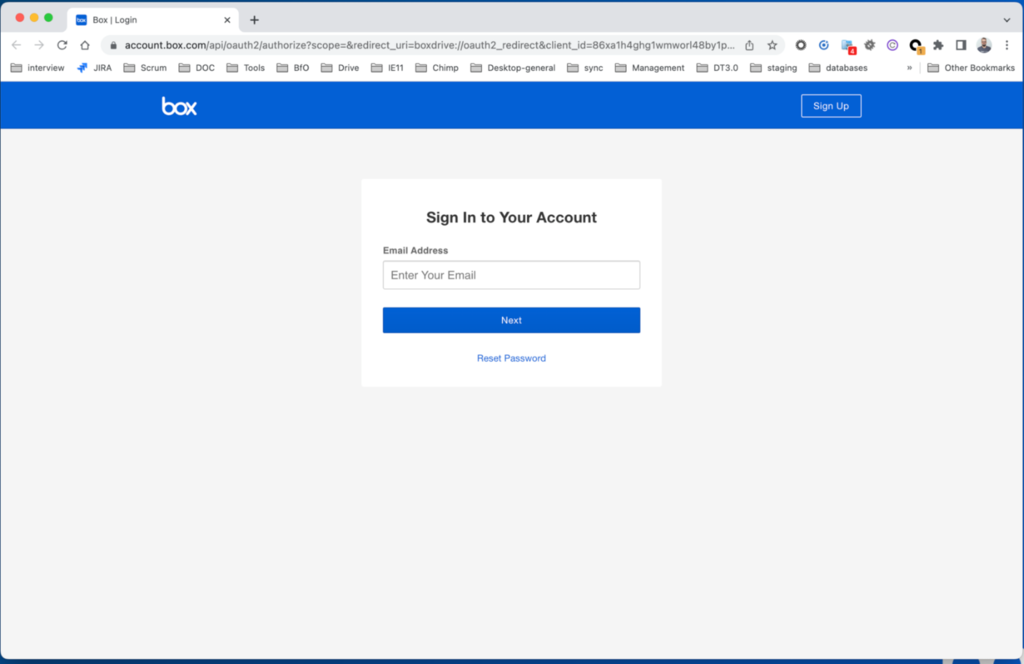Screen dimensions: 1024x664
Task: Focus the Email Address input field
Action: tap(511, 275)
